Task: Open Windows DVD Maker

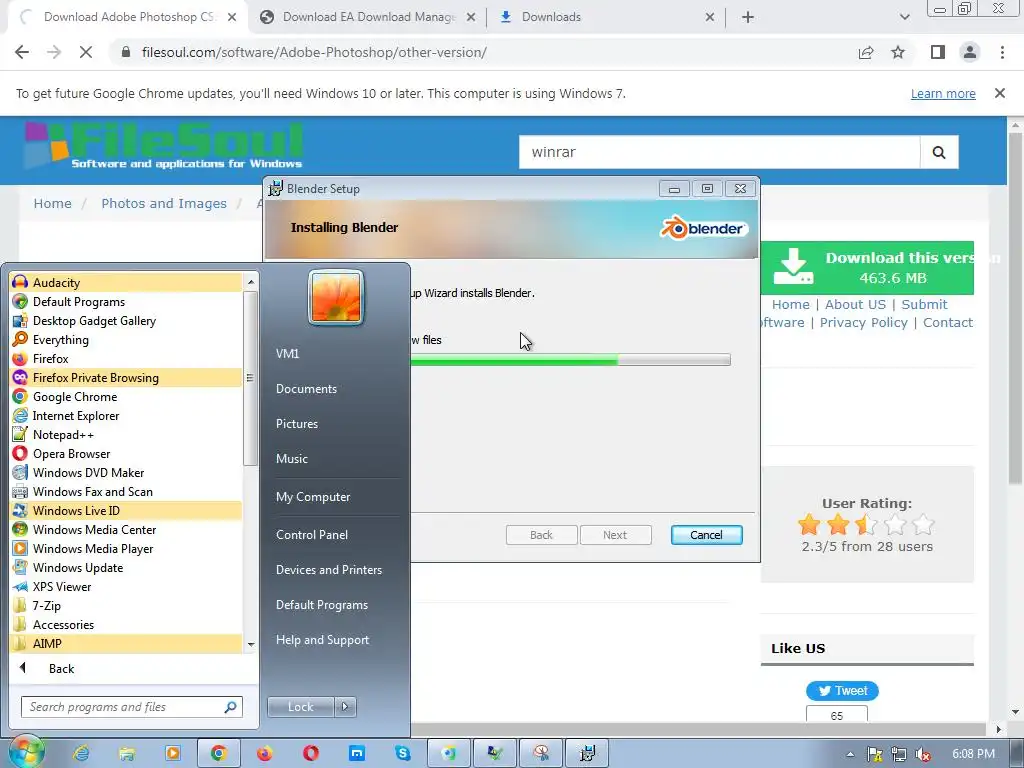Action: 126,472
